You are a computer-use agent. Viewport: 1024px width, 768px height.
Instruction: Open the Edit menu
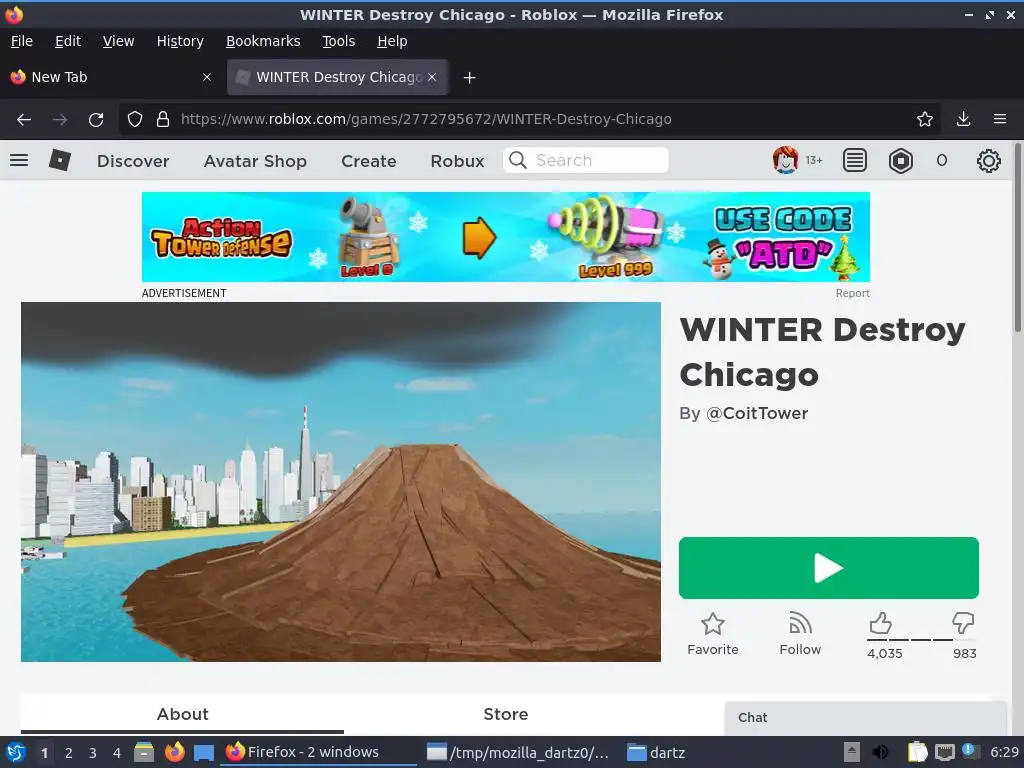click(x=68, y=41)
